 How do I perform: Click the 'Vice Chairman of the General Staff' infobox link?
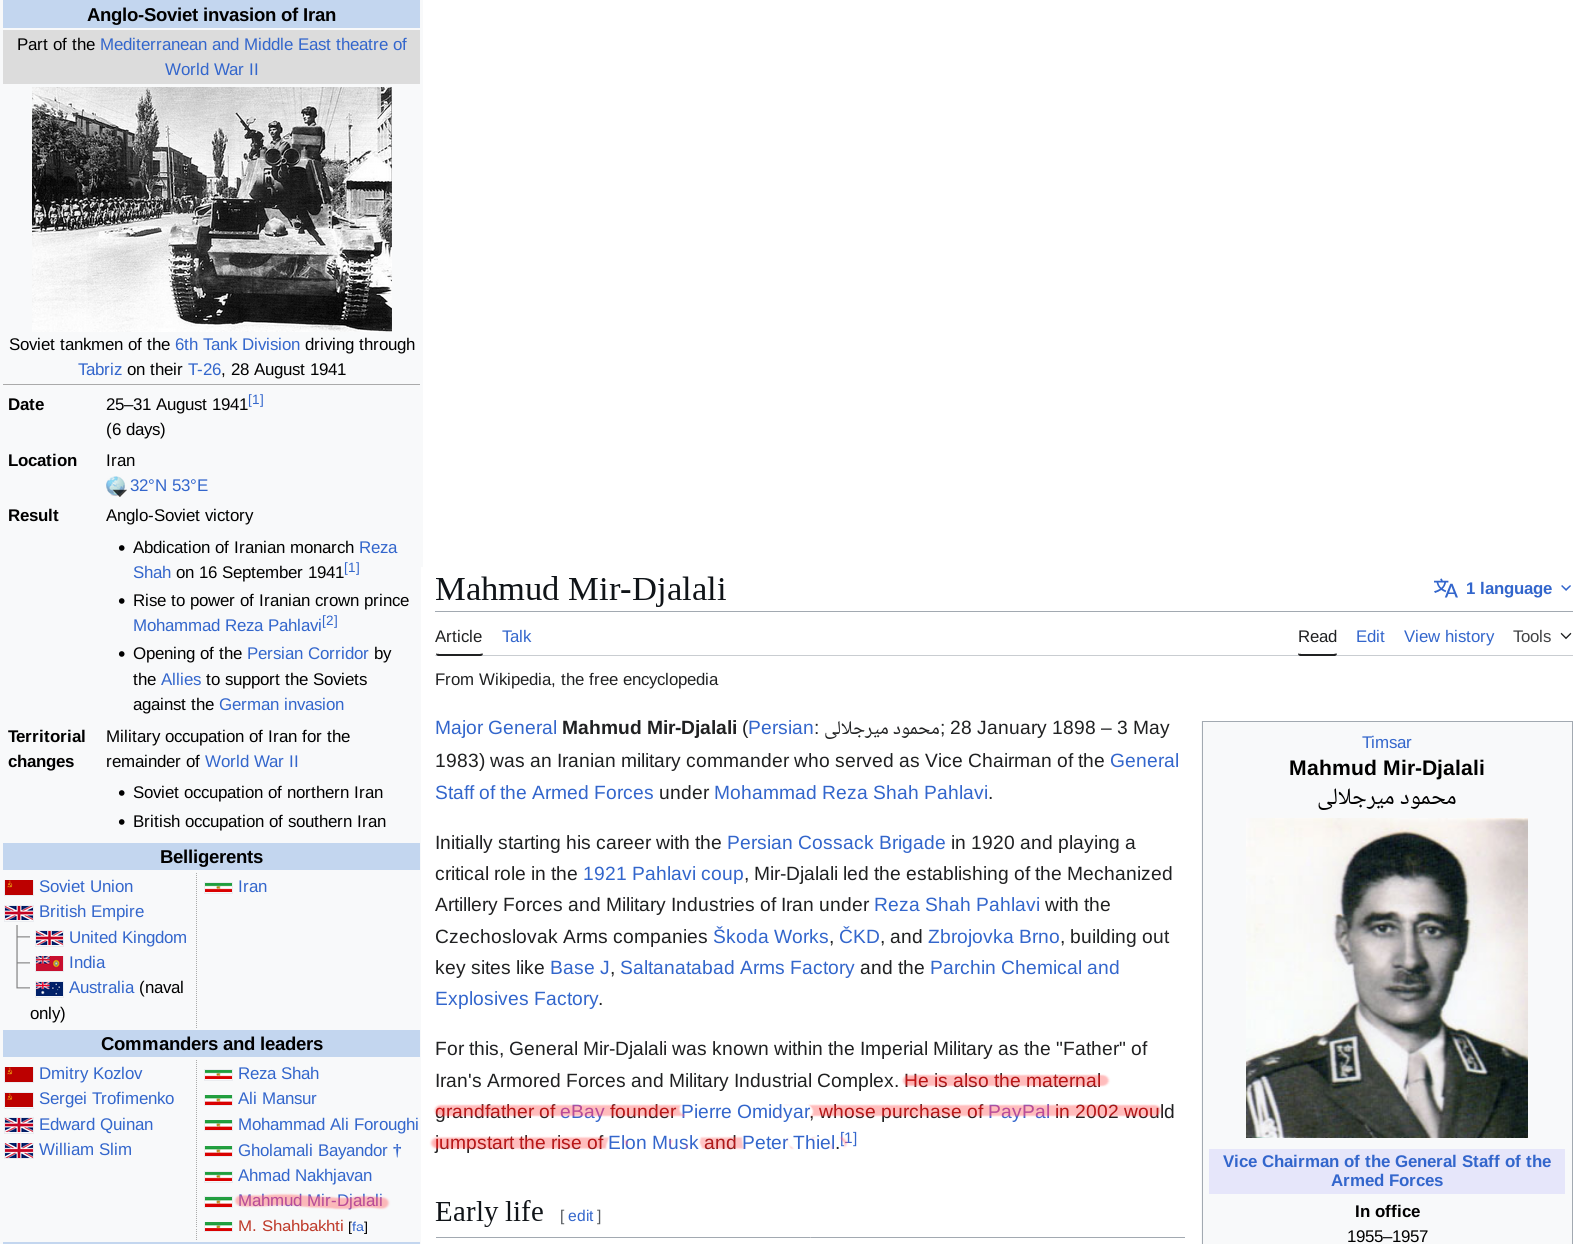coord(1386,1170)
